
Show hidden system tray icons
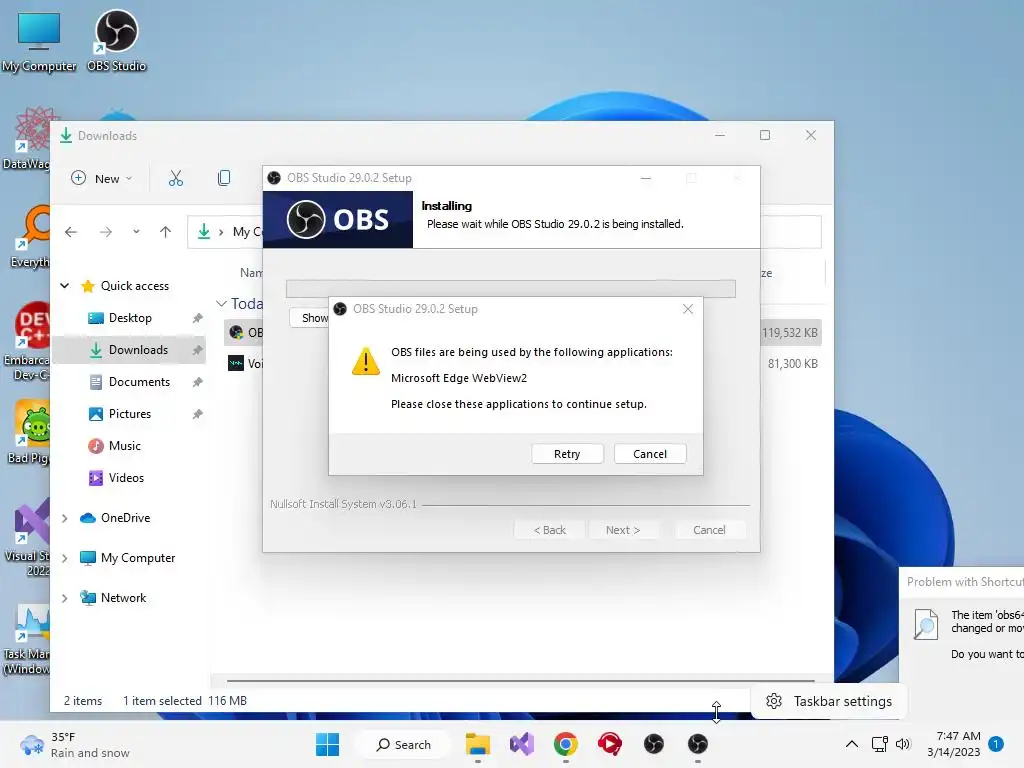click(852, 744)
